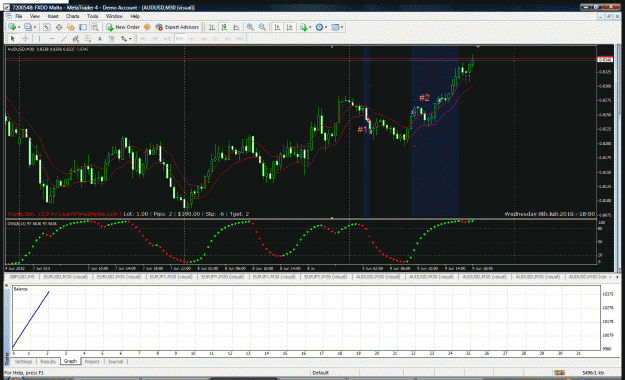The image size is (625, 380).
Task: Open the Insert menu
Action: point(53,16)
